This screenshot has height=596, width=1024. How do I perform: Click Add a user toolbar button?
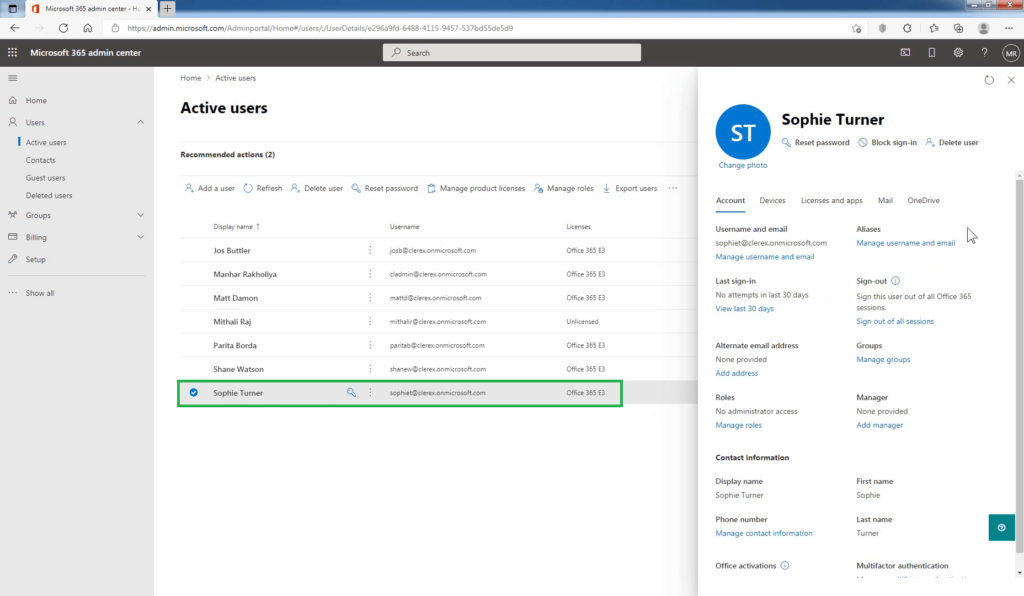pyautogui.click(x=209, y=188)
